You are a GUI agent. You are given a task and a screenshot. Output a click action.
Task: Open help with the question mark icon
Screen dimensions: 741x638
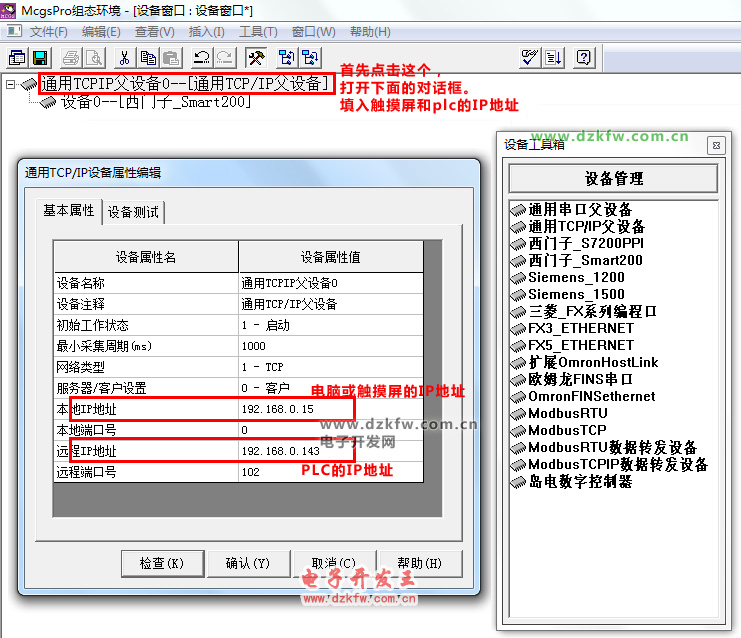pyautogui.click(x=584, y=58)
